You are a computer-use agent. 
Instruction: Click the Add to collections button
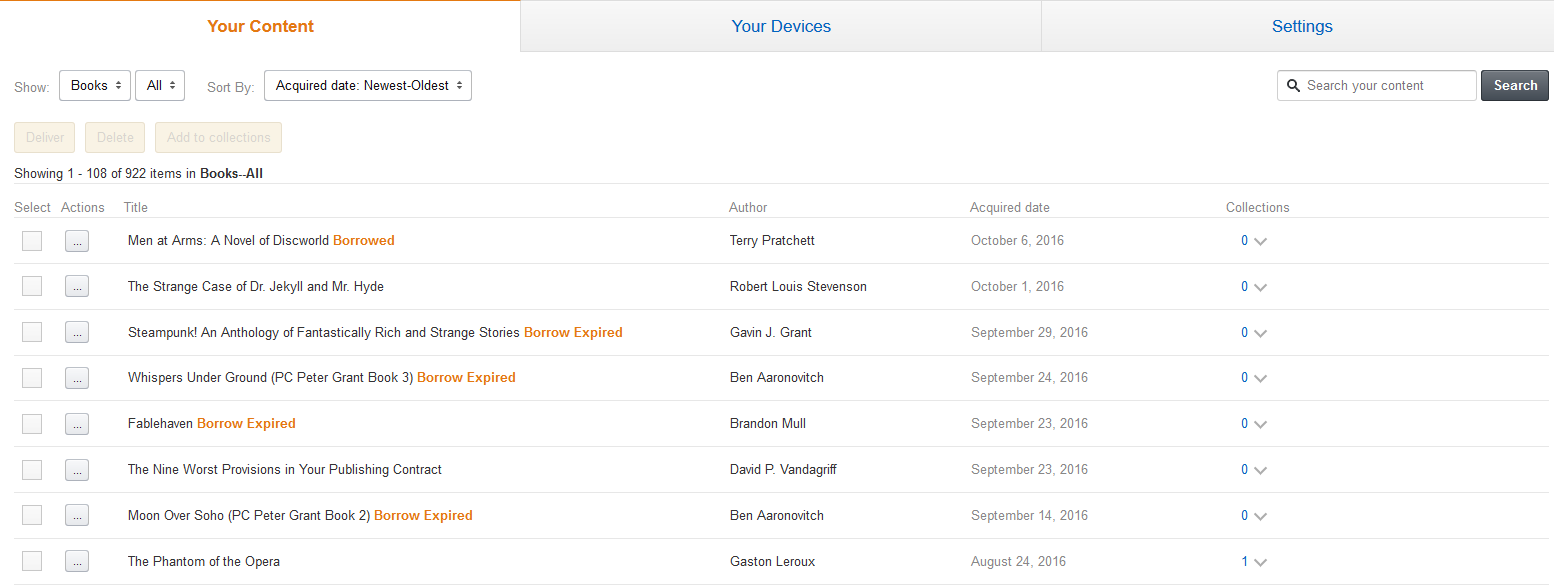coord(218,138)
